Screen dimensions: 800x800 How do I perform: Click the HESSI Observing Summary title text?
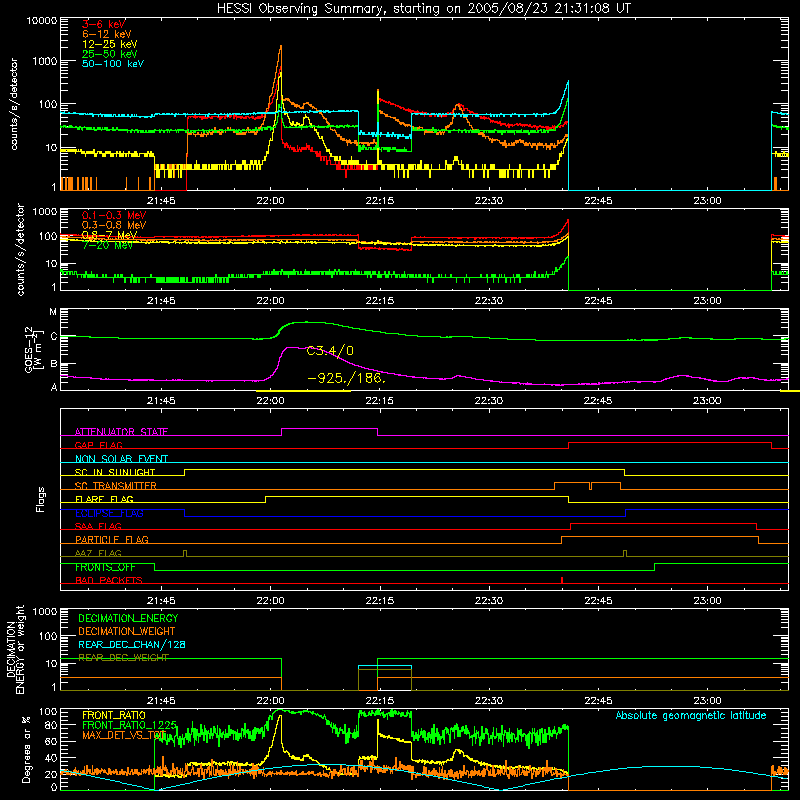click(x=423, y=9)
